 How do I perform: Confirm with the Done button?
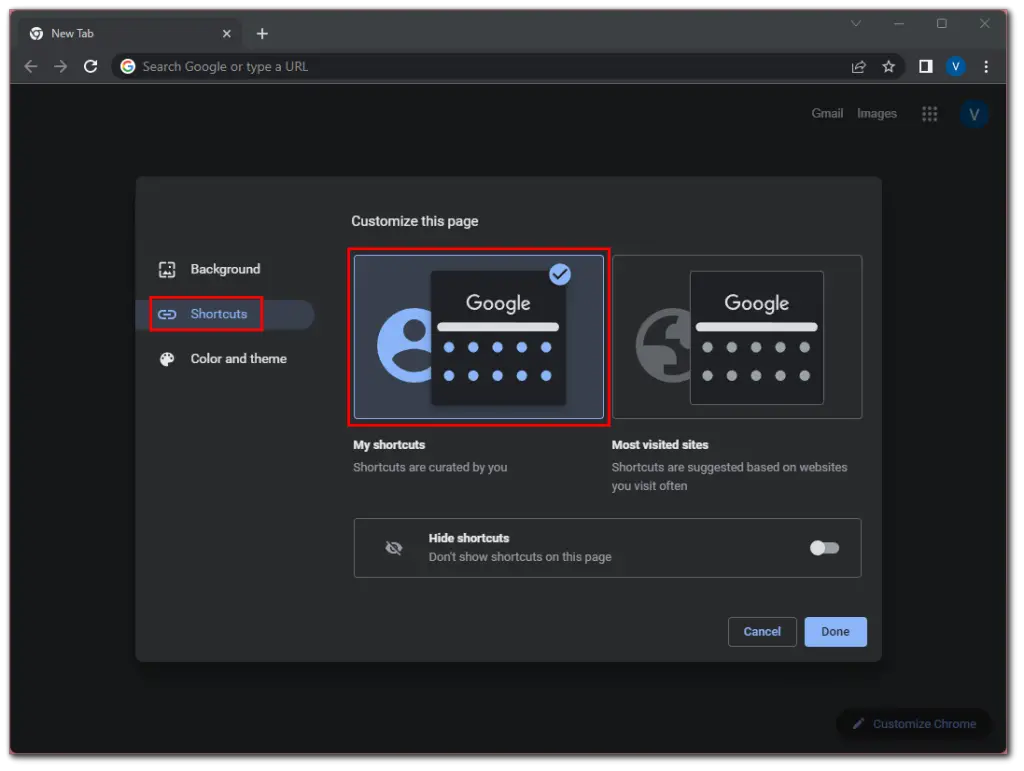(835, 632)
